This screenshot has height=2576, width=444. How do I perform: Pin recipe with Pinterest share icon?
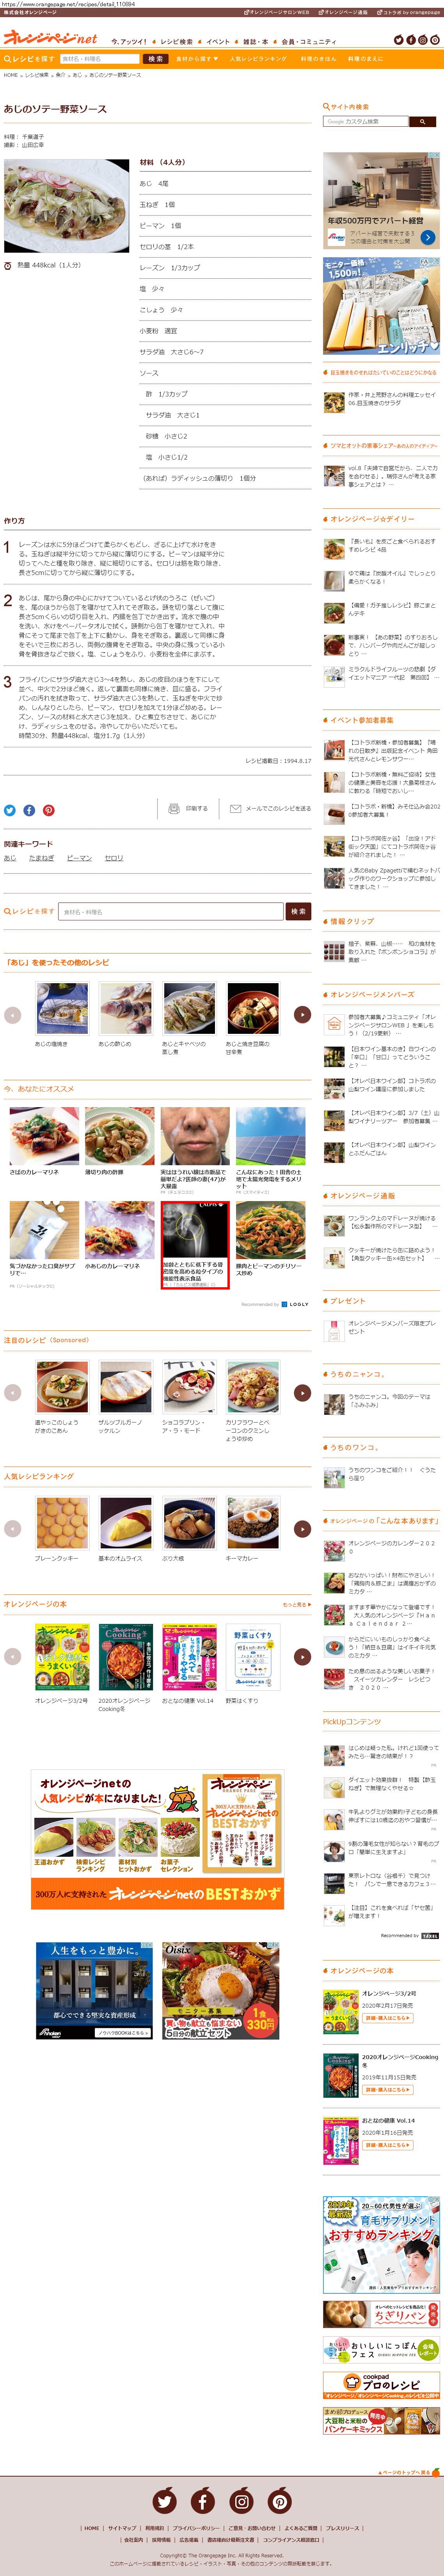[x=48, y=810]
